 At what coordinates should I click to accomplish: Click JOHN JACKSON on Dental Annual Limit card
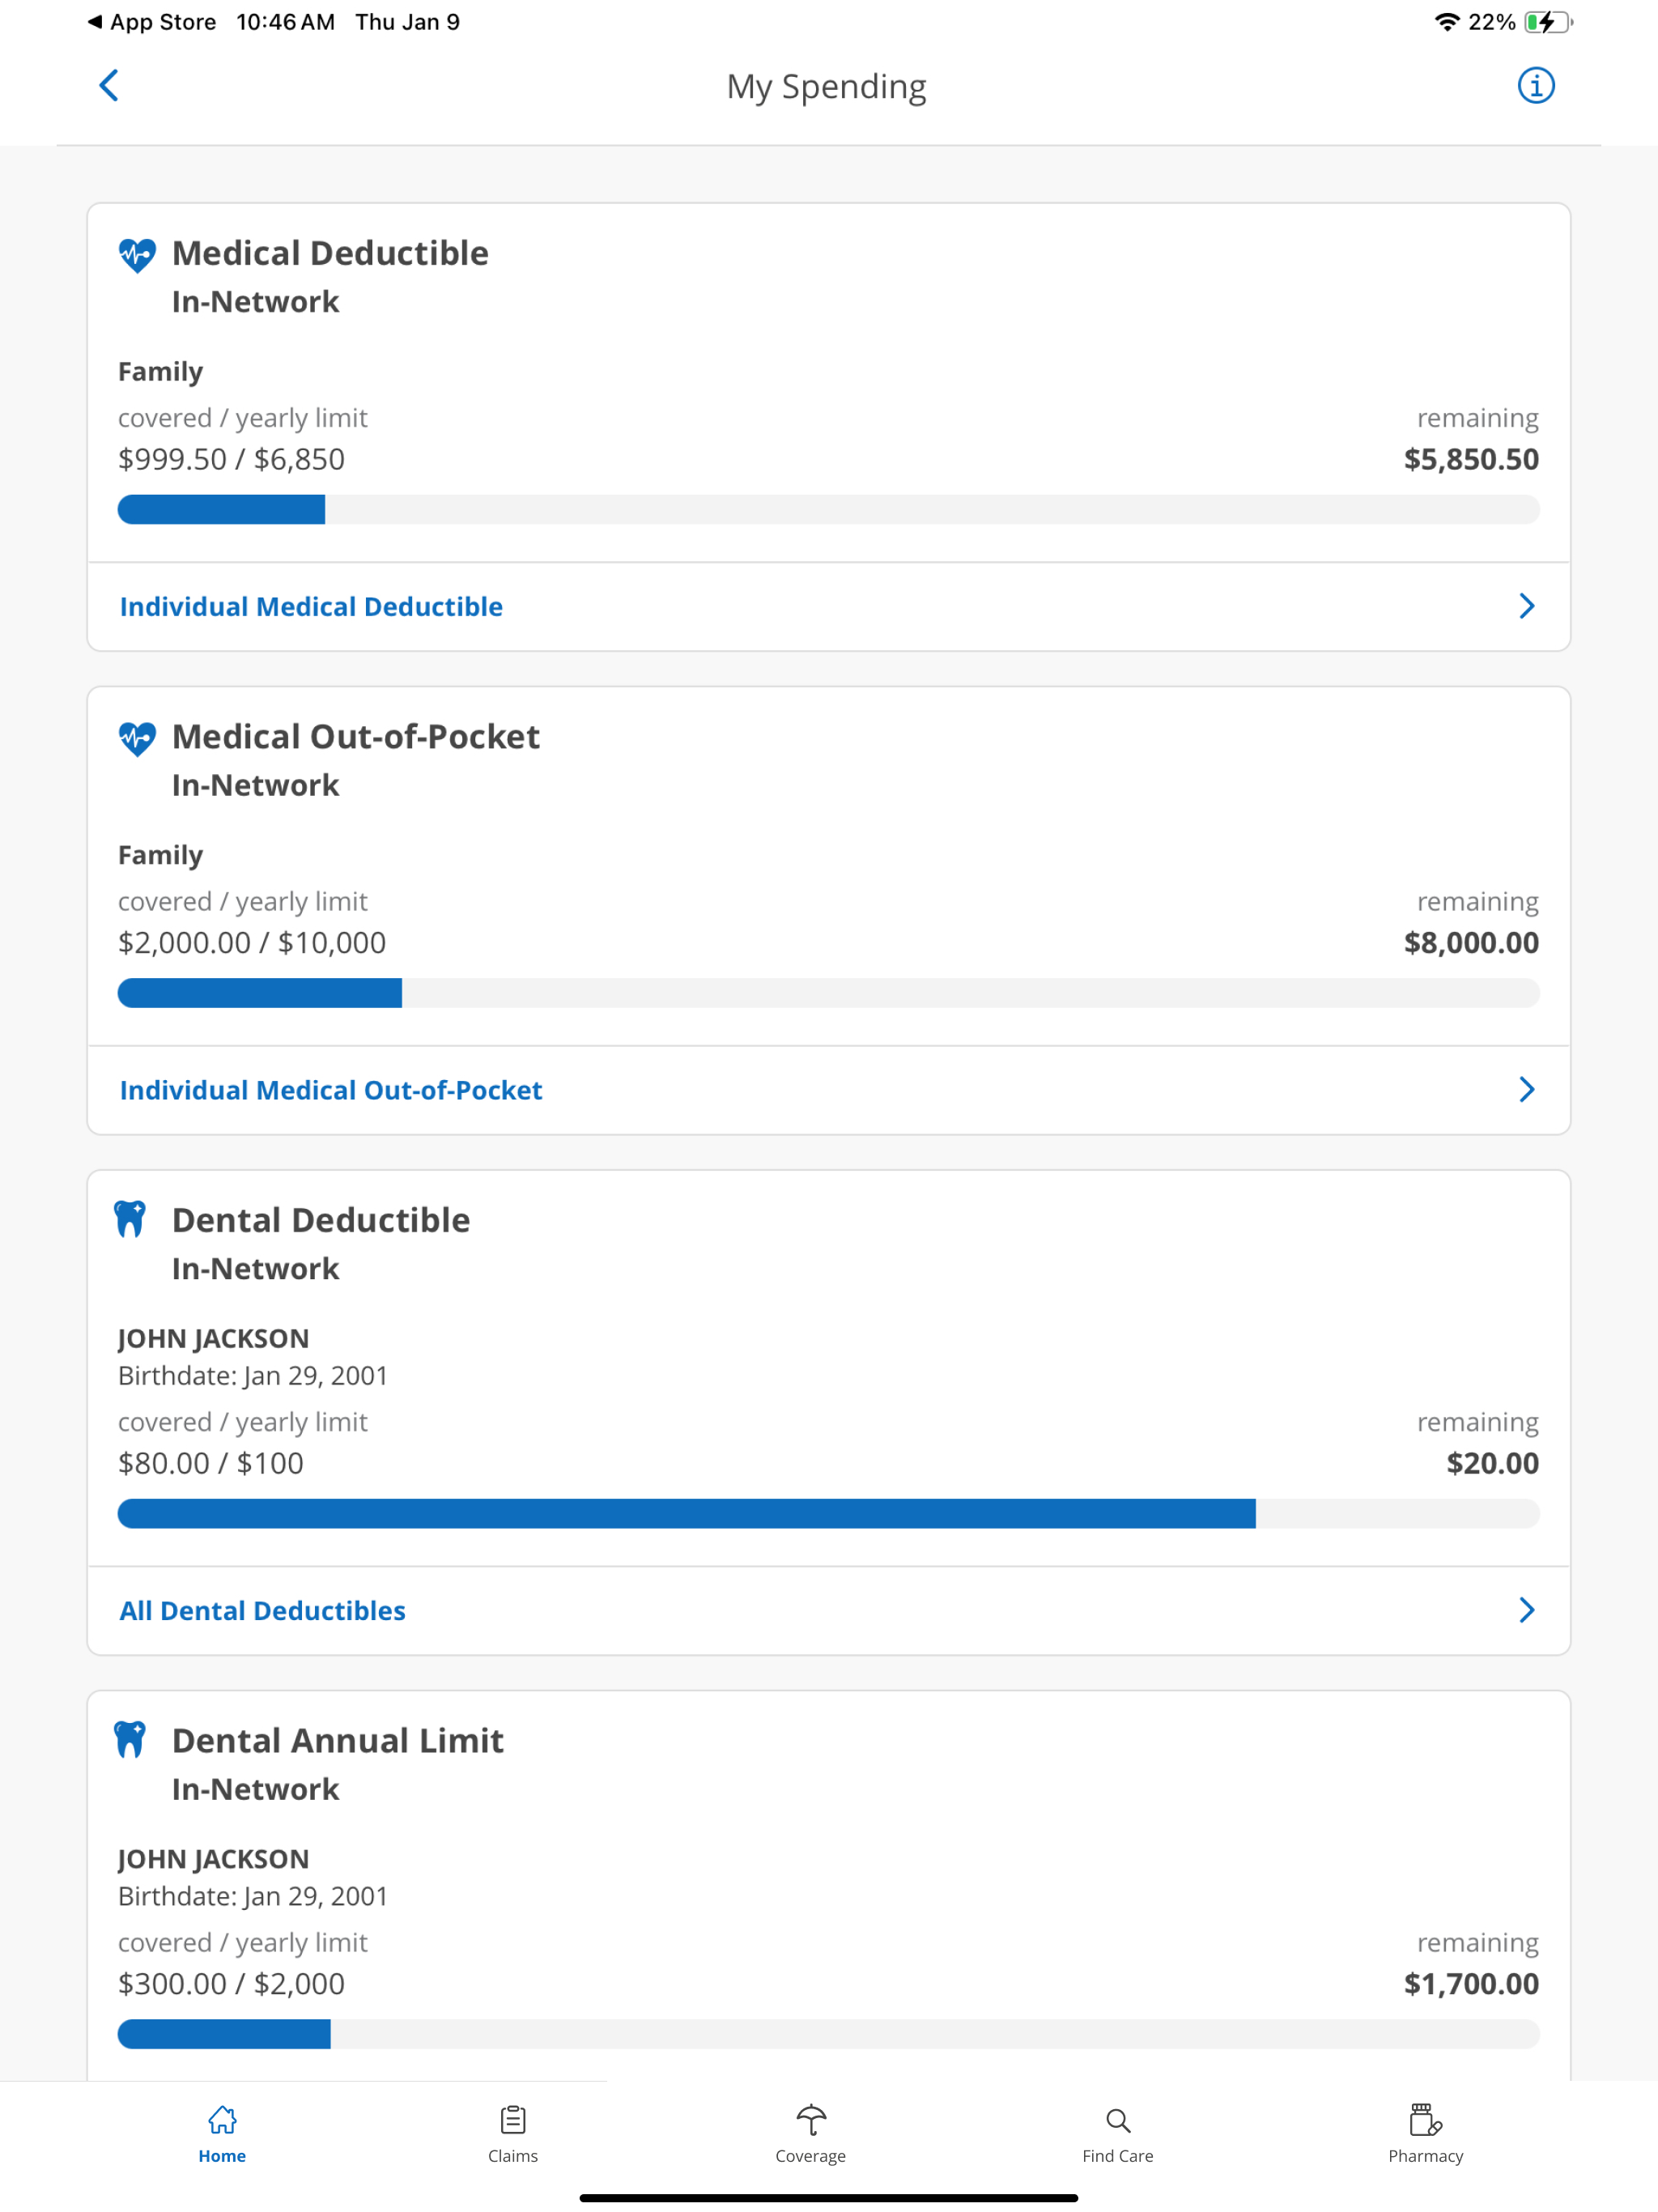coord(213,1858)
